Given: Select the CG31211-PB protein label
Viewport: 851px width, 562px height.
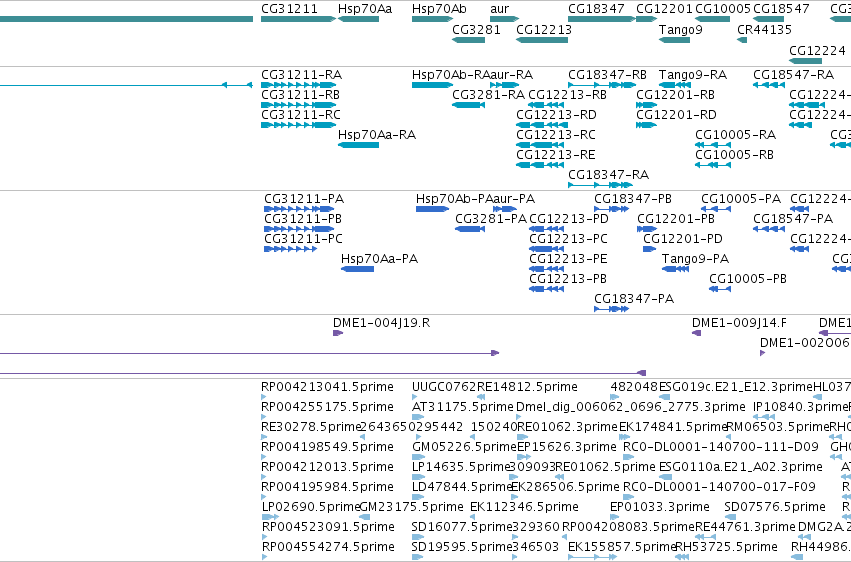Looking at the screenshot, I should point(303,219).
